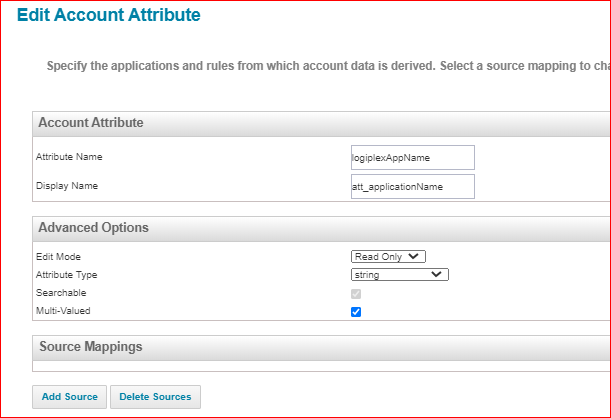This screenshot has height=418, width=611.
Task: Toggle the Searchable checkbox
Action: click(x=356, y=293)
